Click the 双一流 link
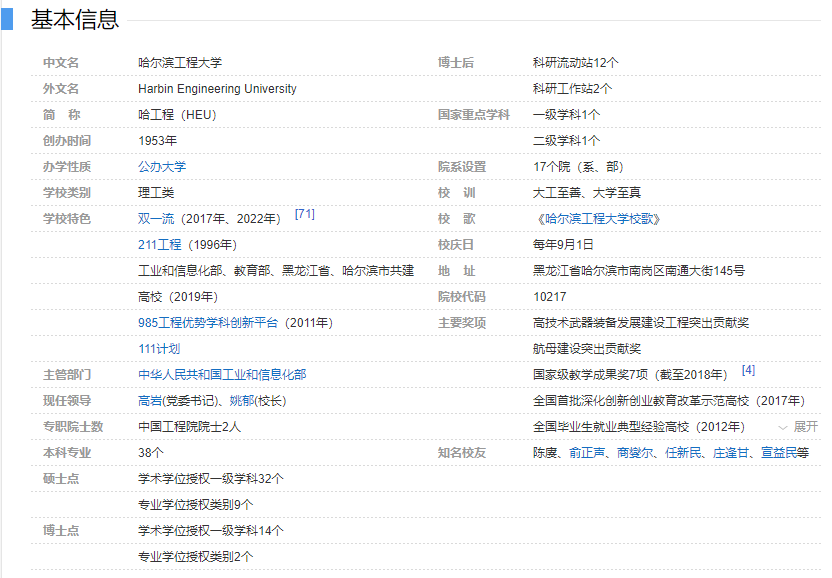 tap(155, 219)
